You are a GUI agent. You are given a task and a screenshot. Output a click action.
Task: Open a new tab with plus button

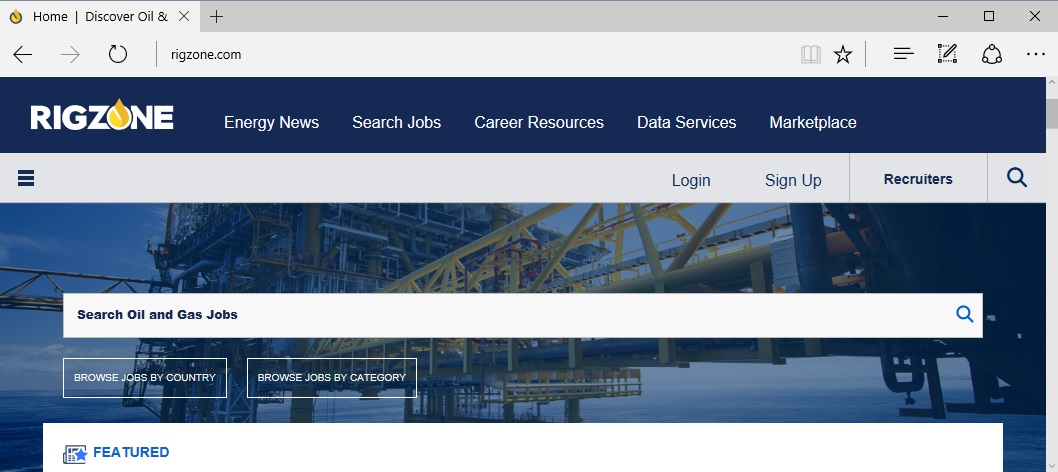(x=216, y=16)
